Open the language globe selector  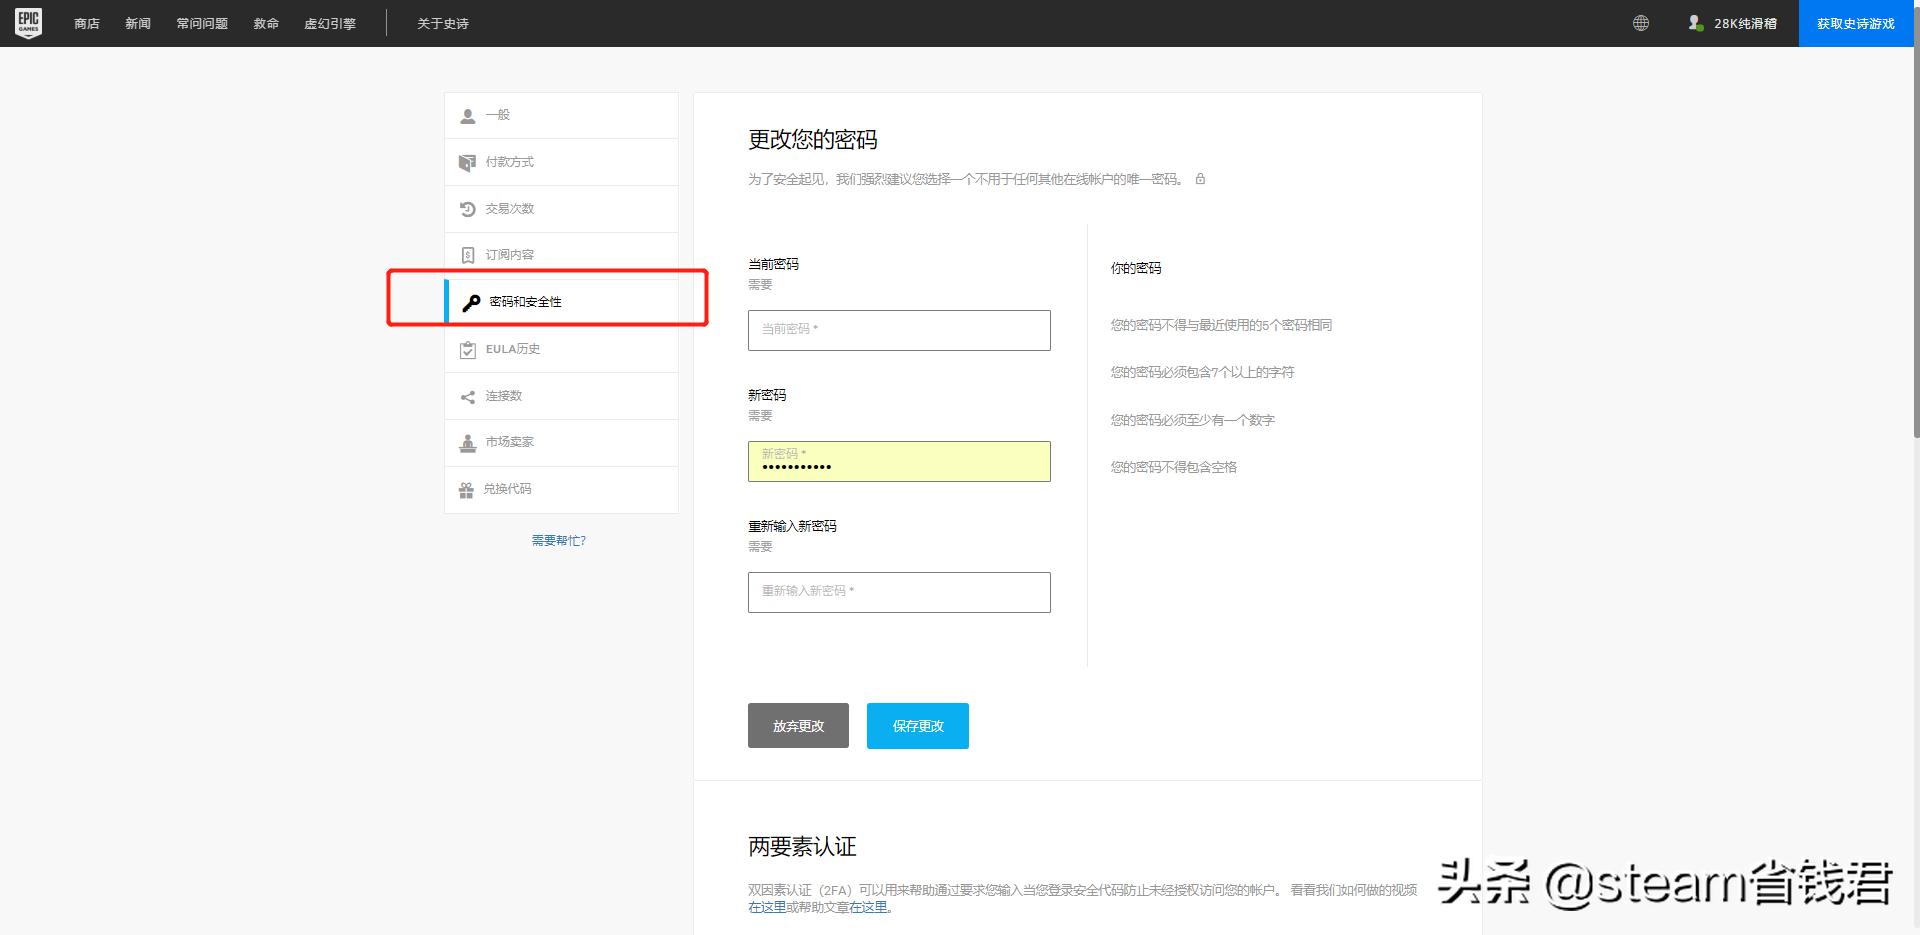pyautogui.click(x=1641, y=22)
